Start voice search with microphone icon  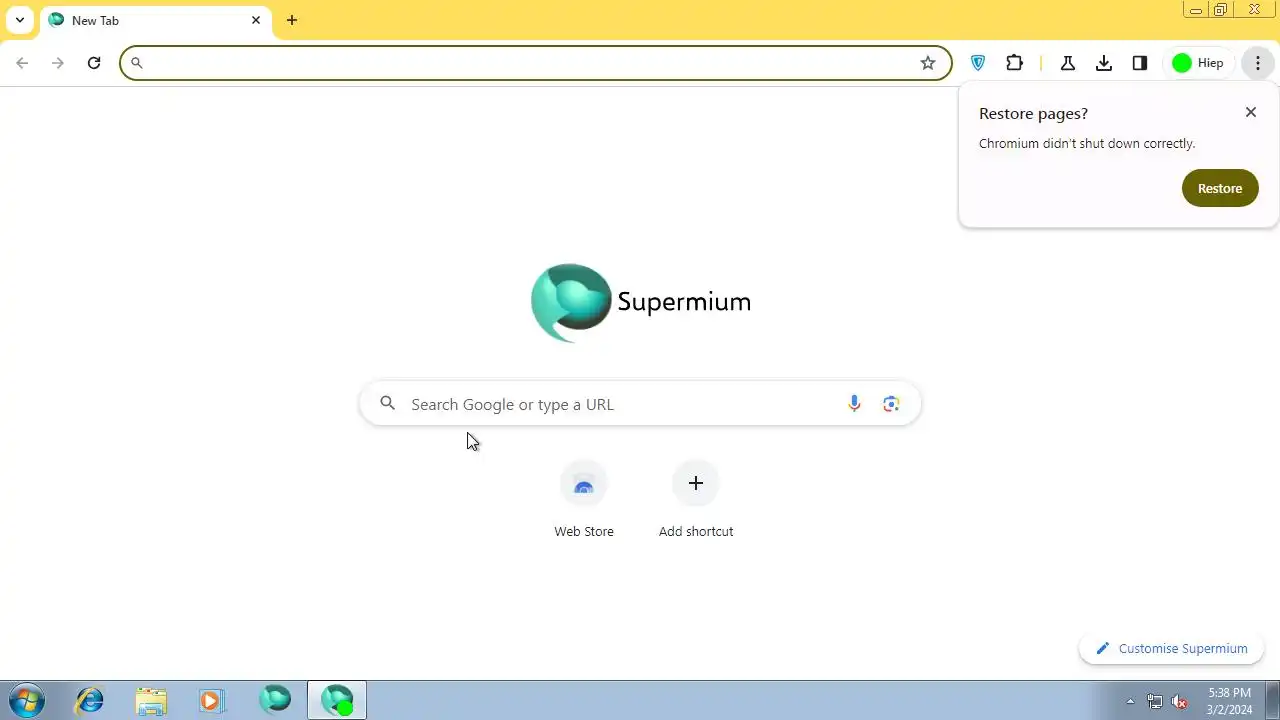coord(854,404)
